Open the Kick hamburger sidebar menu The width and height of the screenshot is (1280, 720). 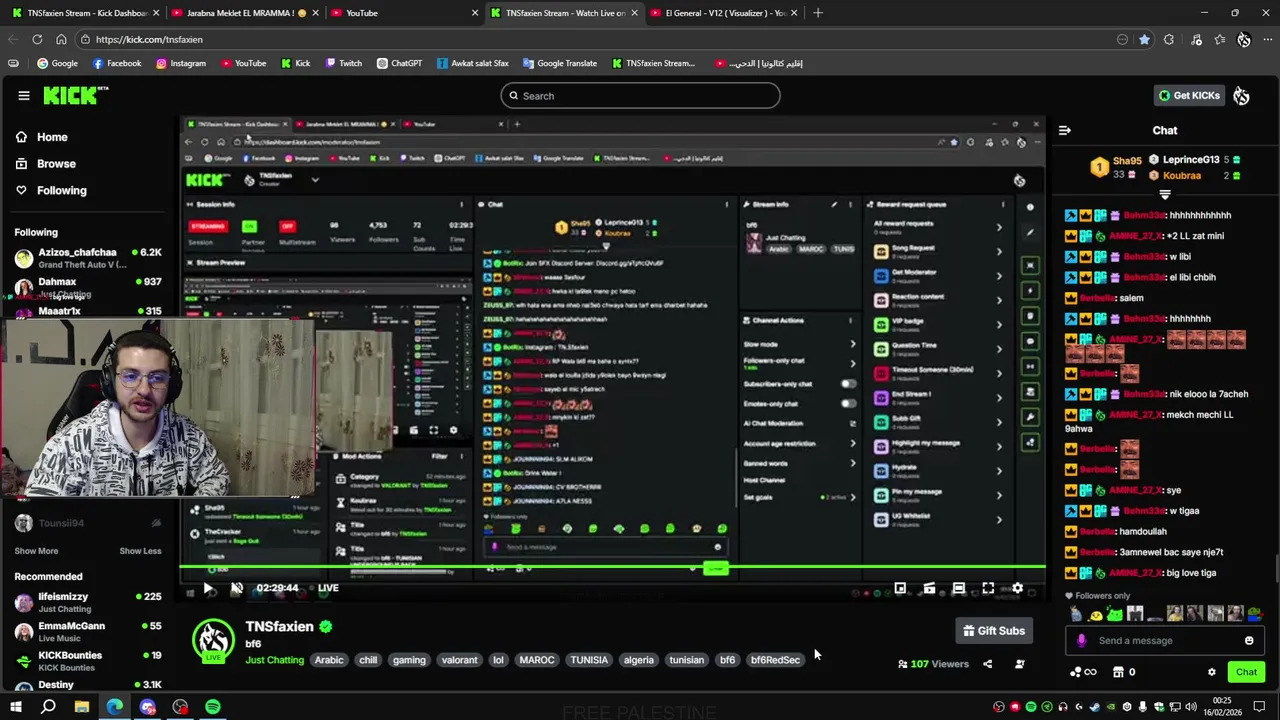pos(24,96)
